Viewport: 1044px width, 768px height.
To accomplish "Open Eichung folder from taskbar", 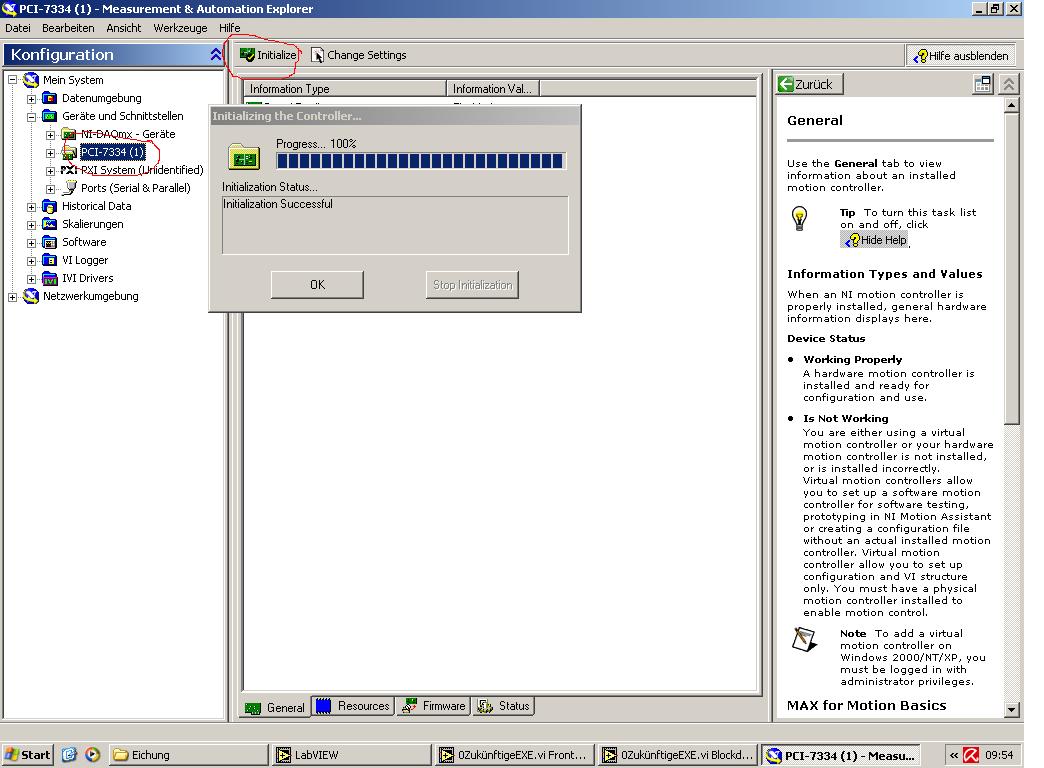I will 188,755.
